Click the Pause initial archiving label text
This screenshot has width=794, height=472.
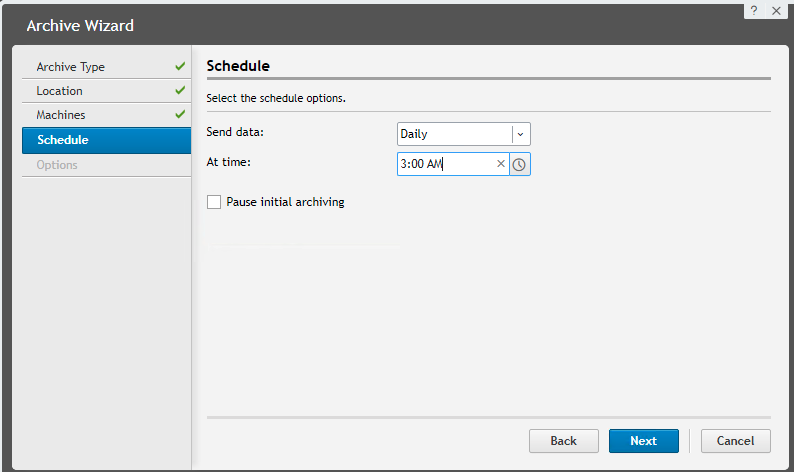[x=285, y=202]
